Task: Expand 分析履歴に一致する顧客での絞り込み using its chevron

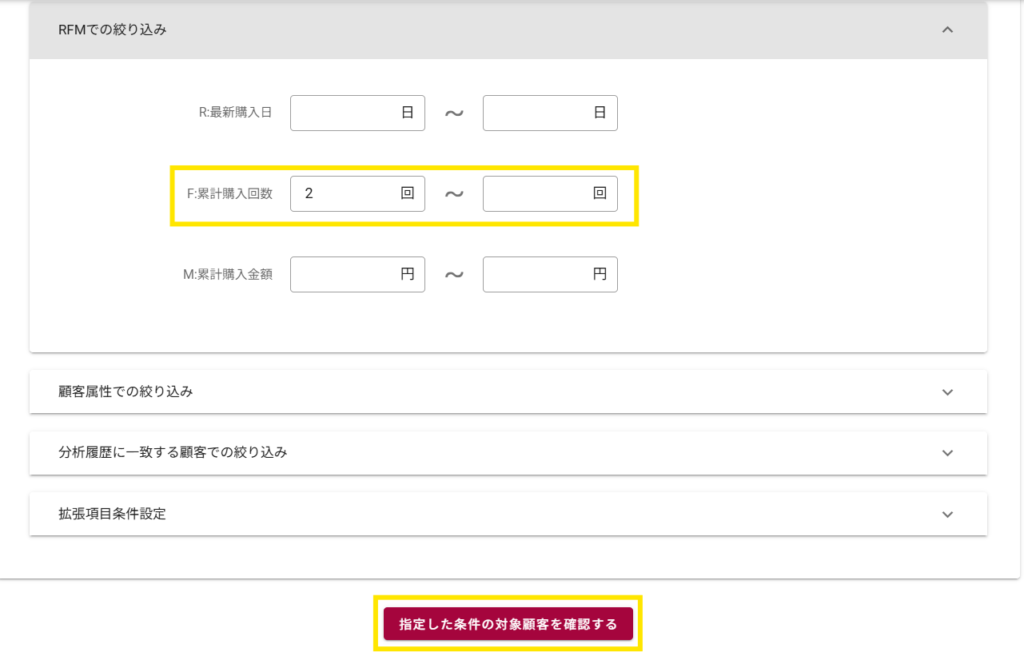Action: click(x=947, y=453)
